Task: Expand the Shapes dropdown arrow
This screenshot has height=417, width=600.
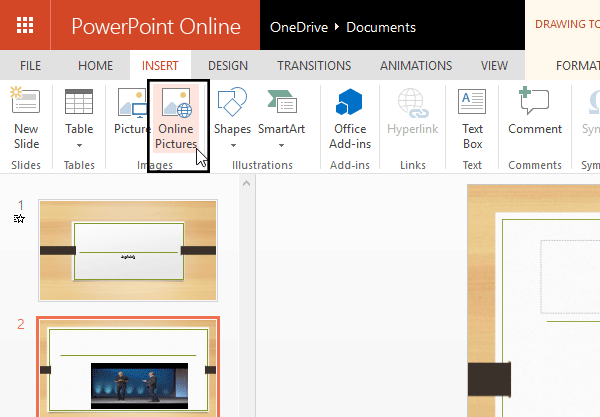Action: click(x=232, y=146)
